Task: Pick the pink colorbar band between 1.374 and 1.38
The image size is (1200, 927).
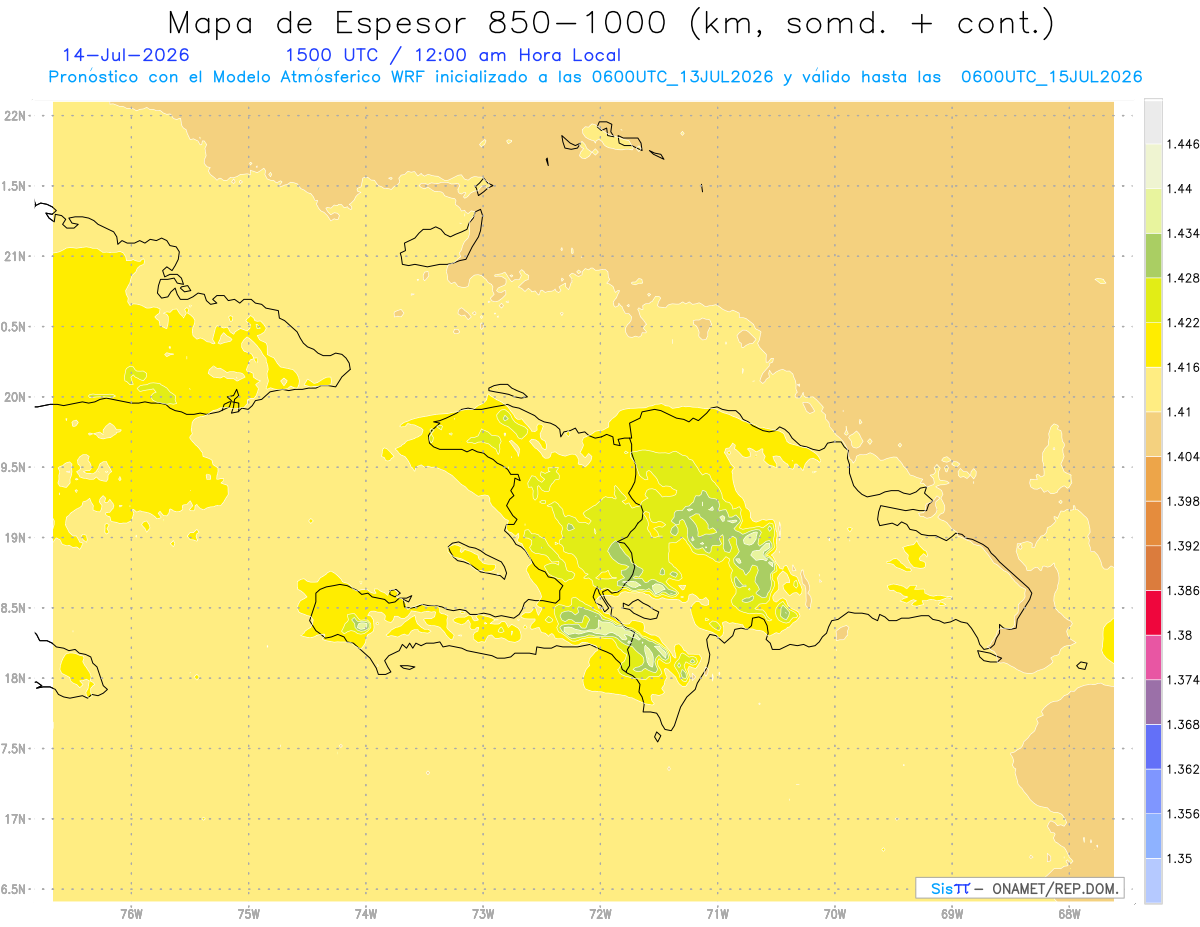Action: (x=1153, y=657)
